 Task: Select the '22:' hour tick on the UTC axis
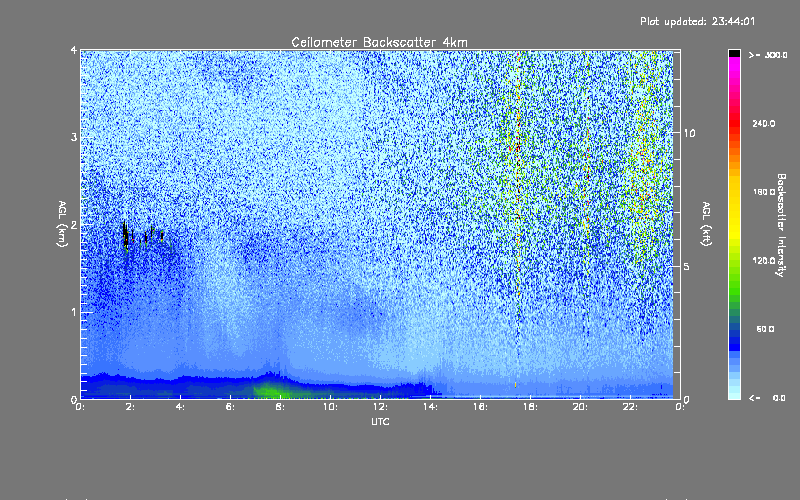click(631, 407)
